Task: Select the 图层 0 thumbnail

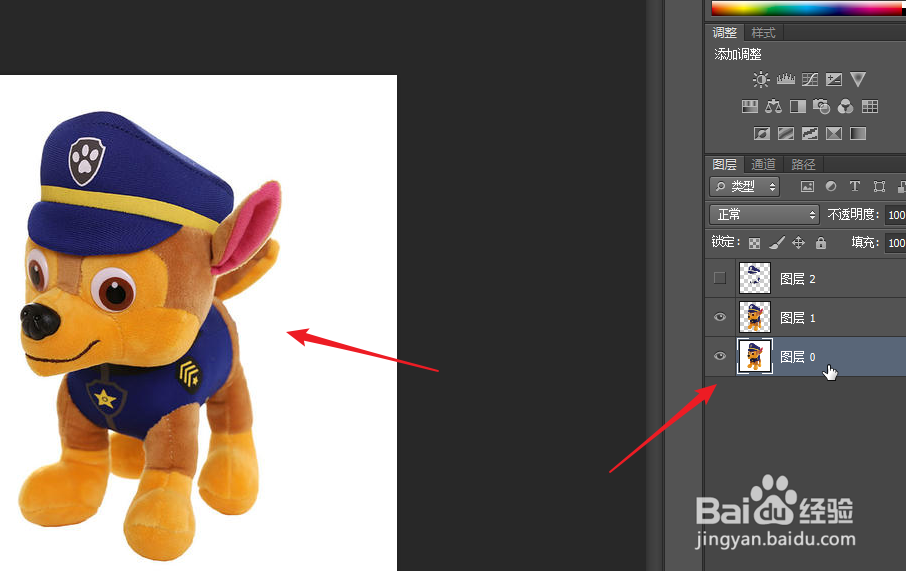Action: click(x=755, y=356)
